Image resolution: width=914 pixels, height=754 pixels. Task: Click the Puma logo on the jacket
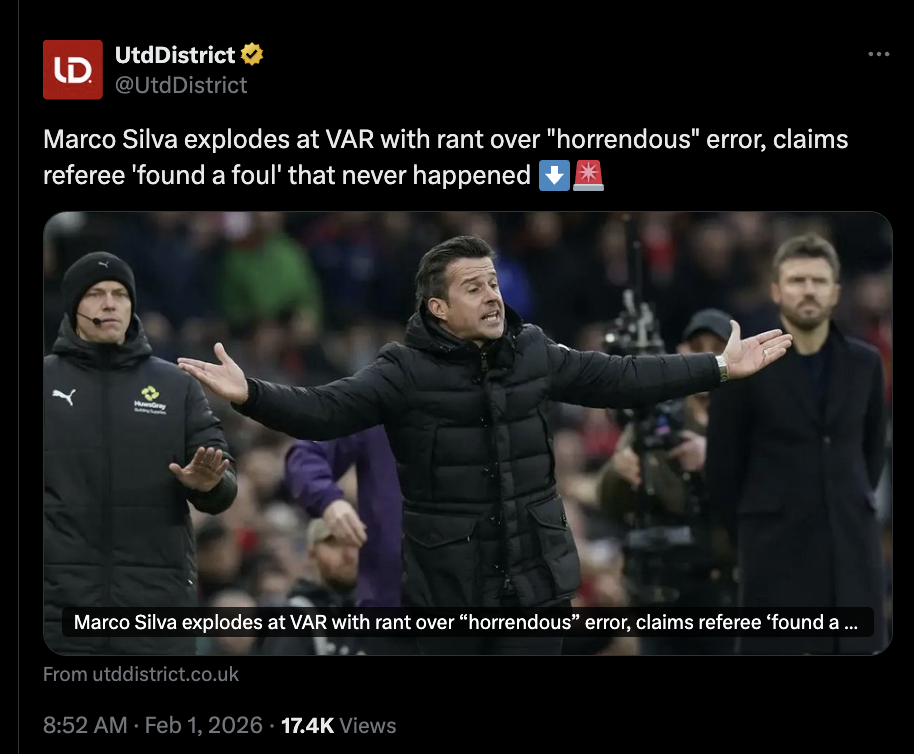point(64,397)
